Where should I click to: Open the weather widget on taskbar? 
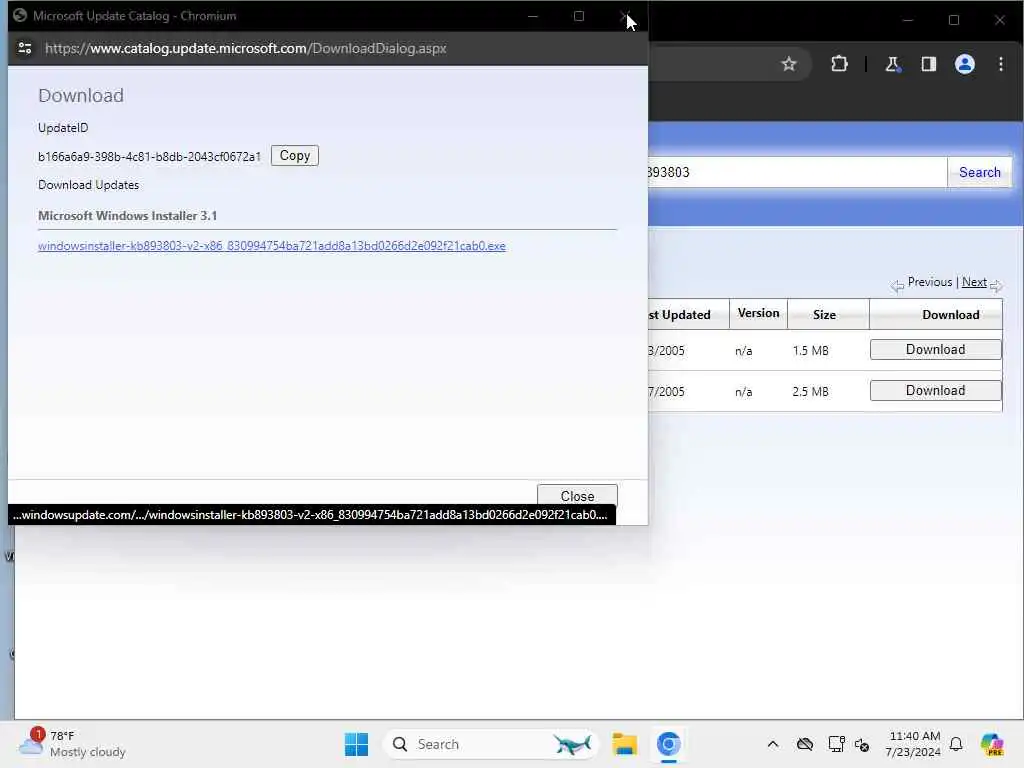pyautogui.click(x=72, y=744)
